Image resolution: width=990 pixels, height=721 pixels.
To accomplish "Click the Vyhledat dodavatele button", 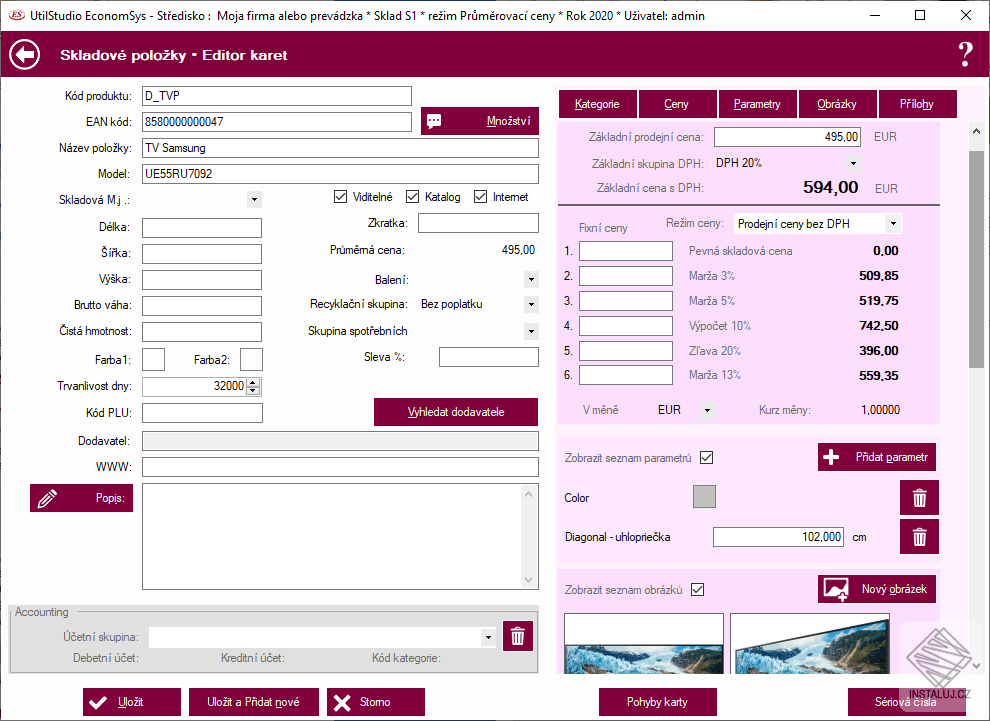I will (456, 412).
